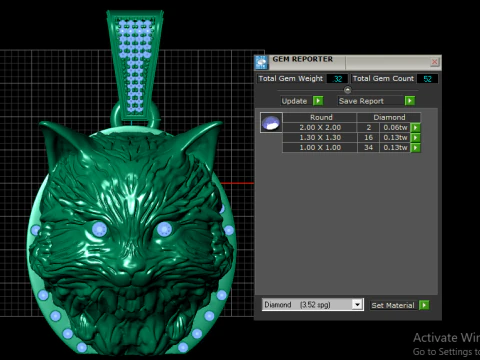
Task: Open the Diamond (3.52 spg) material dropdown
Action: click(357, 304)
